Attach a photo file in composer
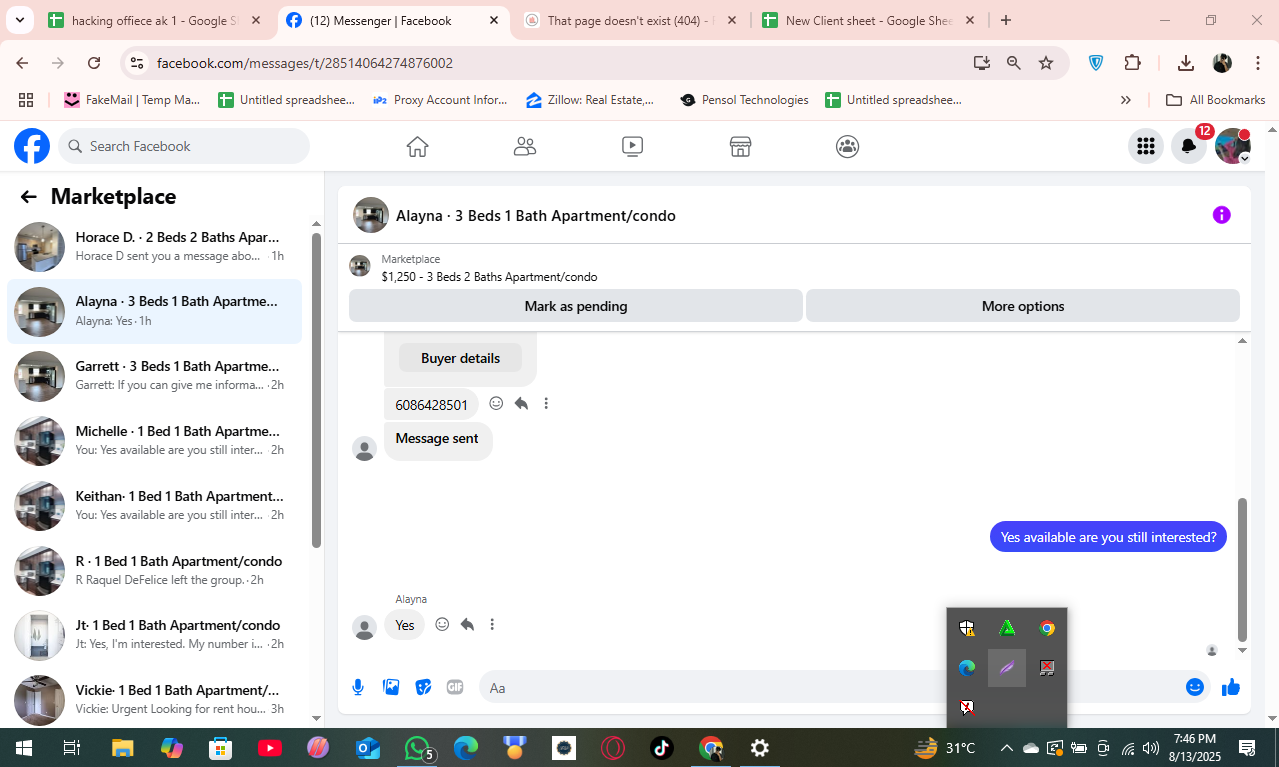This screenshot has height=767, width=1279. point(391,687)
